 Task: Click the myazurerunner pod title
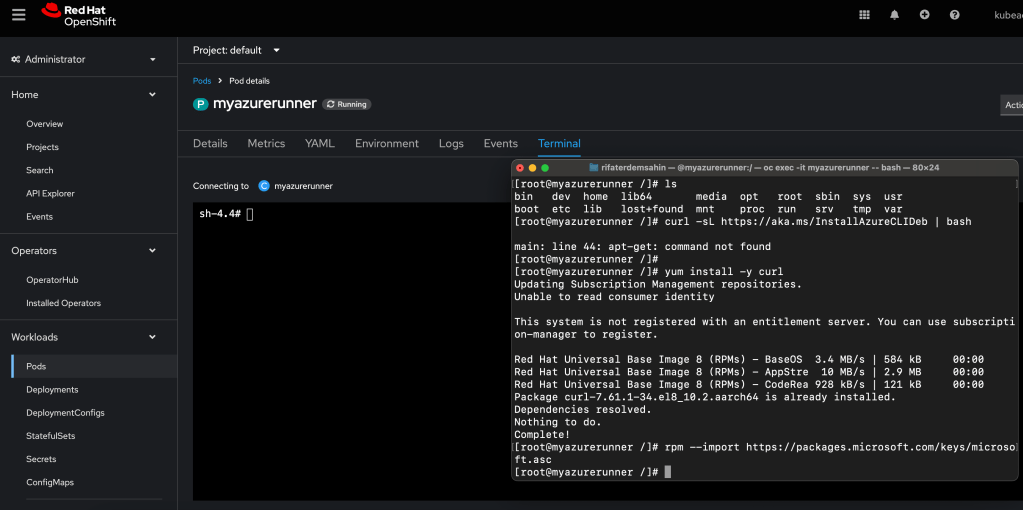265,104
